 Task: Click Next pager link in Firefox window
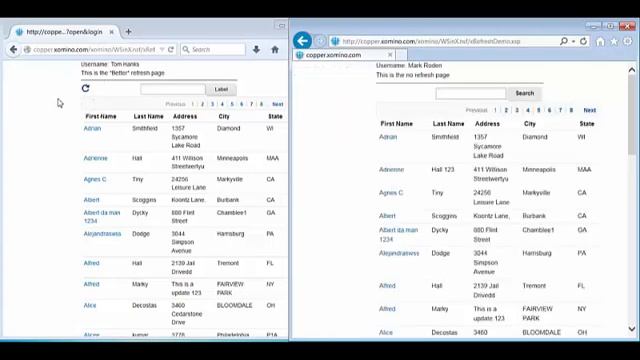pyautogui.click(x=278, y=104)
